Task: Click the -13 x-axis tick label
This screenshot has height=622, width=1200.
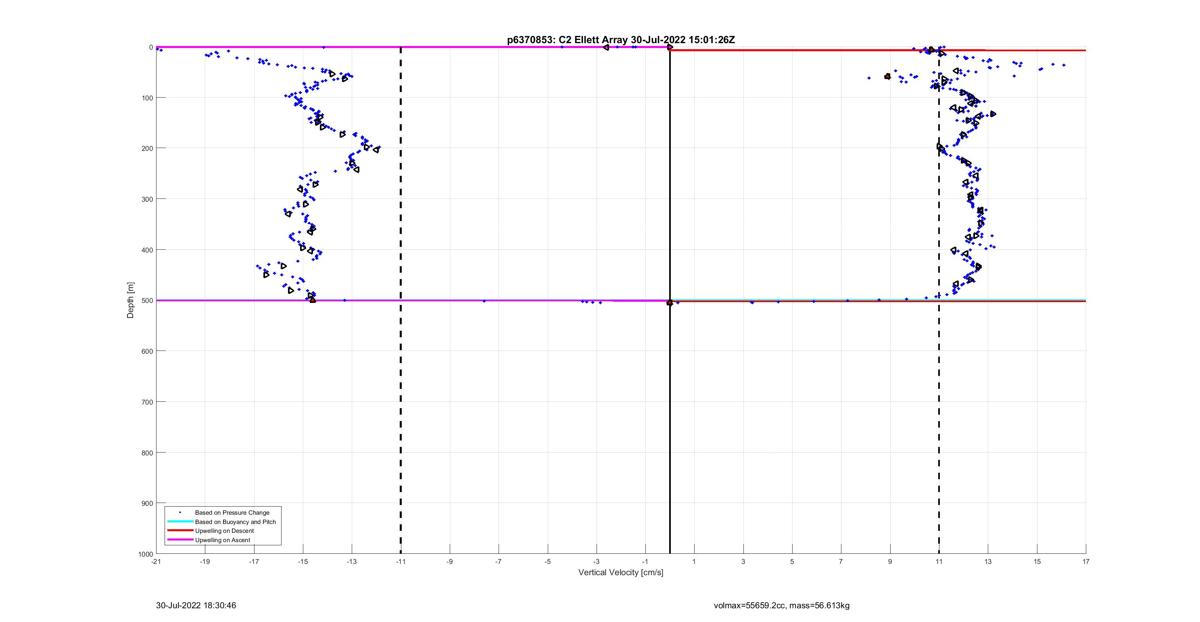Action: pyautogui.click(x=352, y=561)
